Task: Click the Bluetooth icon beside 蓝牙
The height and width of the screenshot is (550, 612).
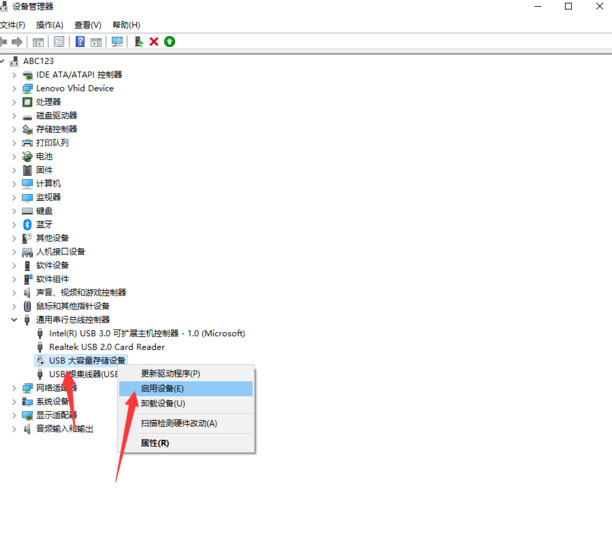Action: [x=27, y=224]
